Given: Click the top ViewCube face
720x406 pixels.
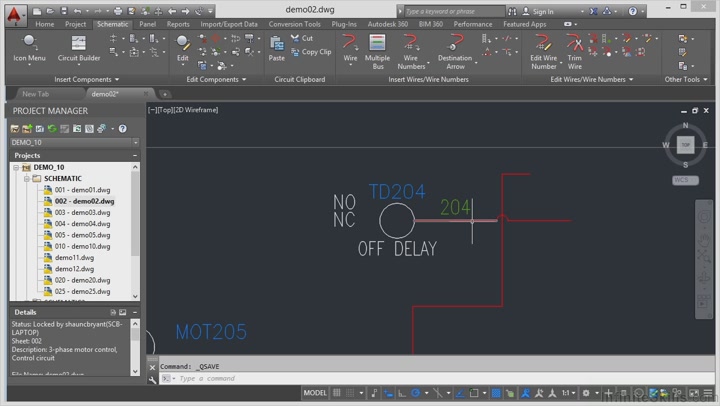Looking at the screenshot, I should (685, 145).
